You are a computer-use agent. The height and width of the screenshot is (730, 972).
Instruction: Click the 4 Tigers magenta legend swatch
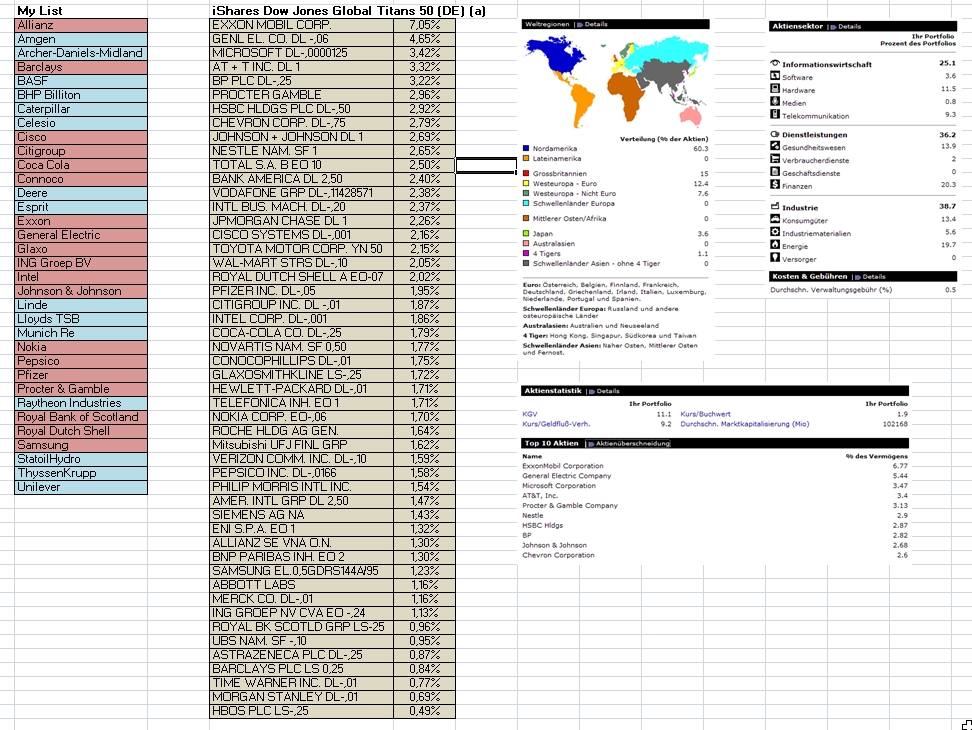[526, 253]
